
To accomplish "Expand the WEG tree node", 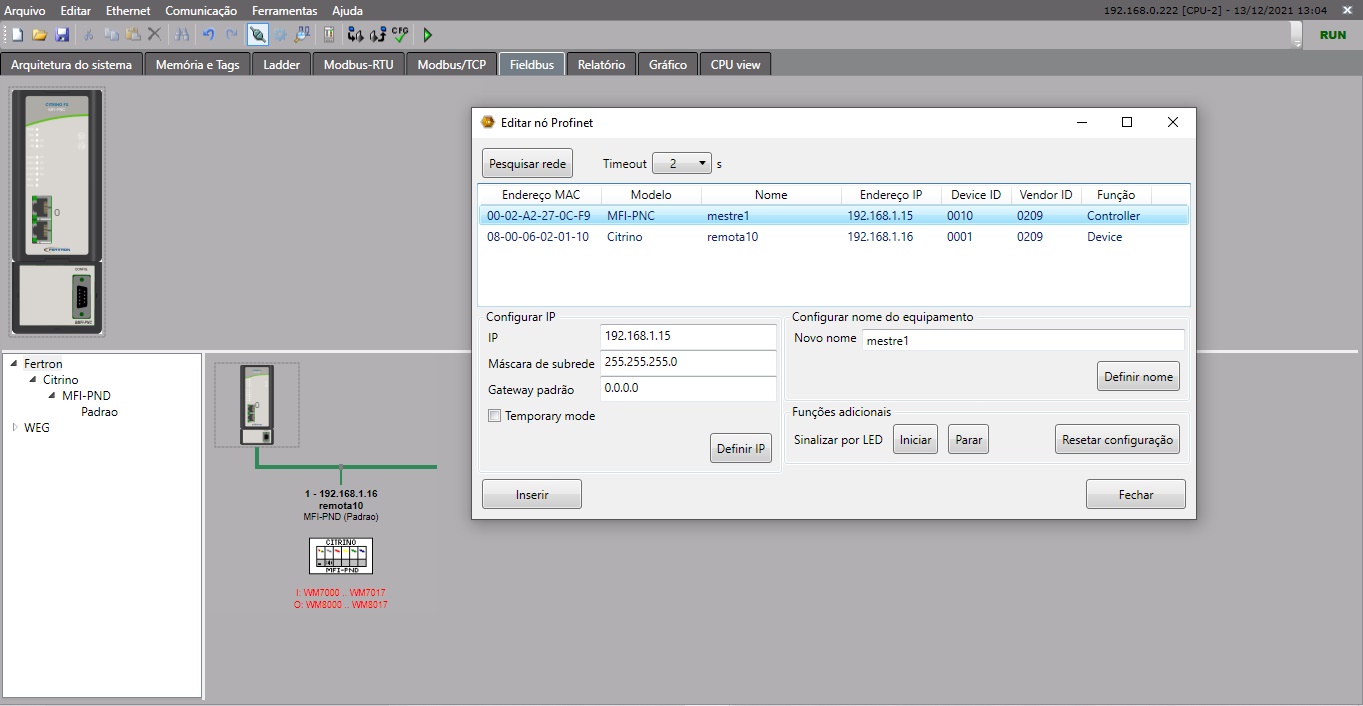I will coord(14,428).
